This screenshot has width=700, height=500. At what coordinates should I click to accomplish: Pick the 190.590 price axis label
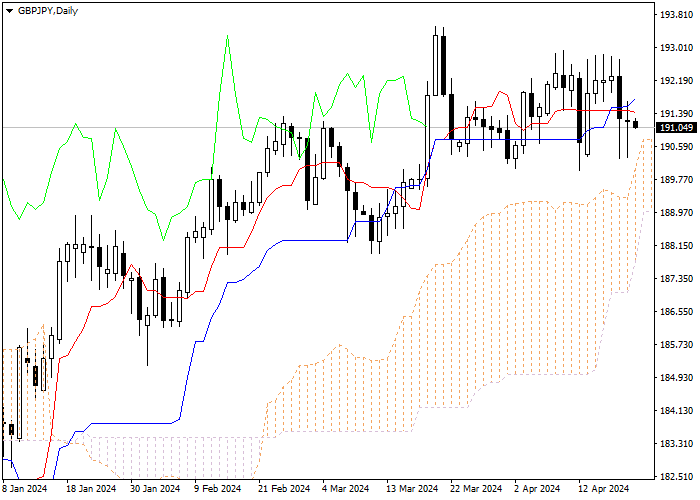click(x=676, y=147)
